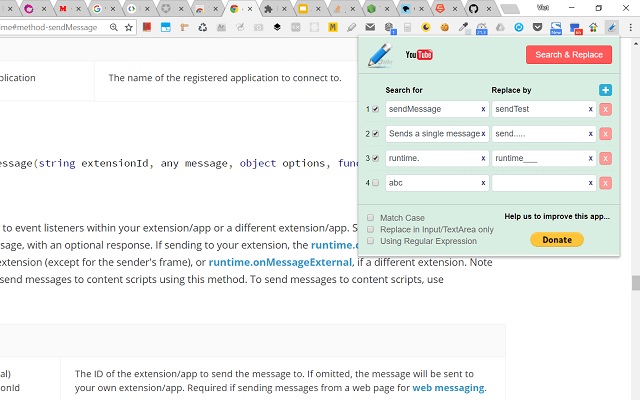Switch to the puzzle piece extensions tab

[268, 9]
